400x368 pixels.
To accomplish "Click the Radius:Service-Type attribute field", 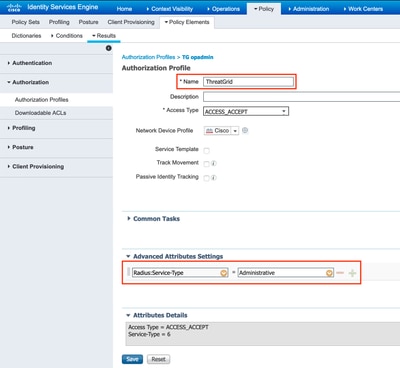I will pyautogui.click(x=180, y=273).
